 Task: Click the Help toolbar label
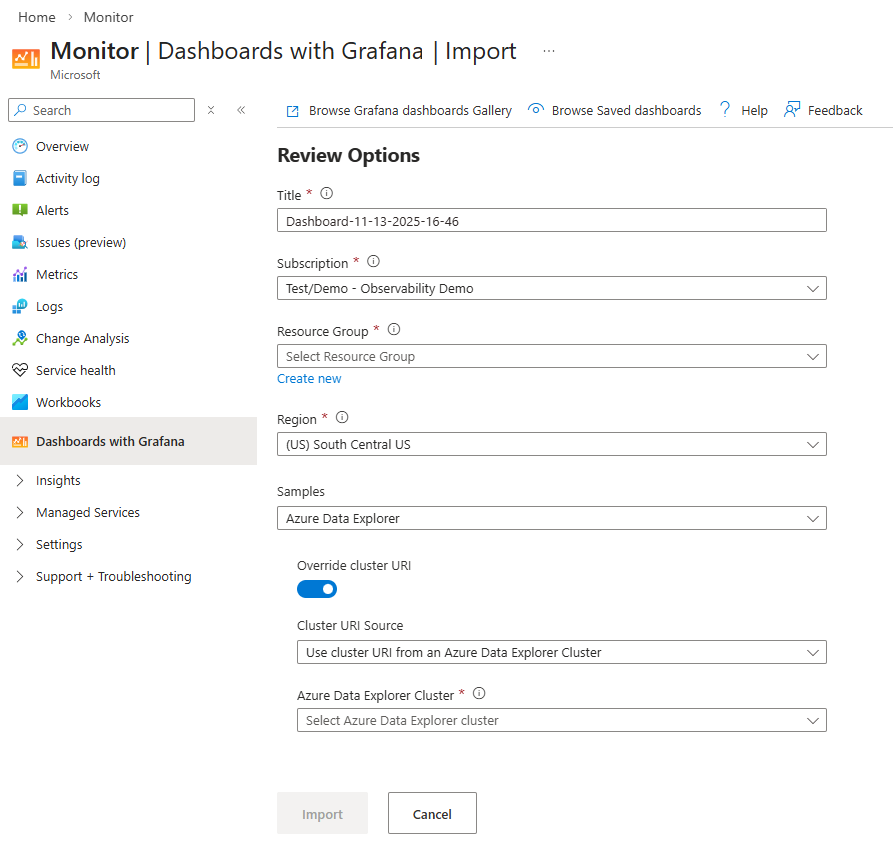coord(754,110)
